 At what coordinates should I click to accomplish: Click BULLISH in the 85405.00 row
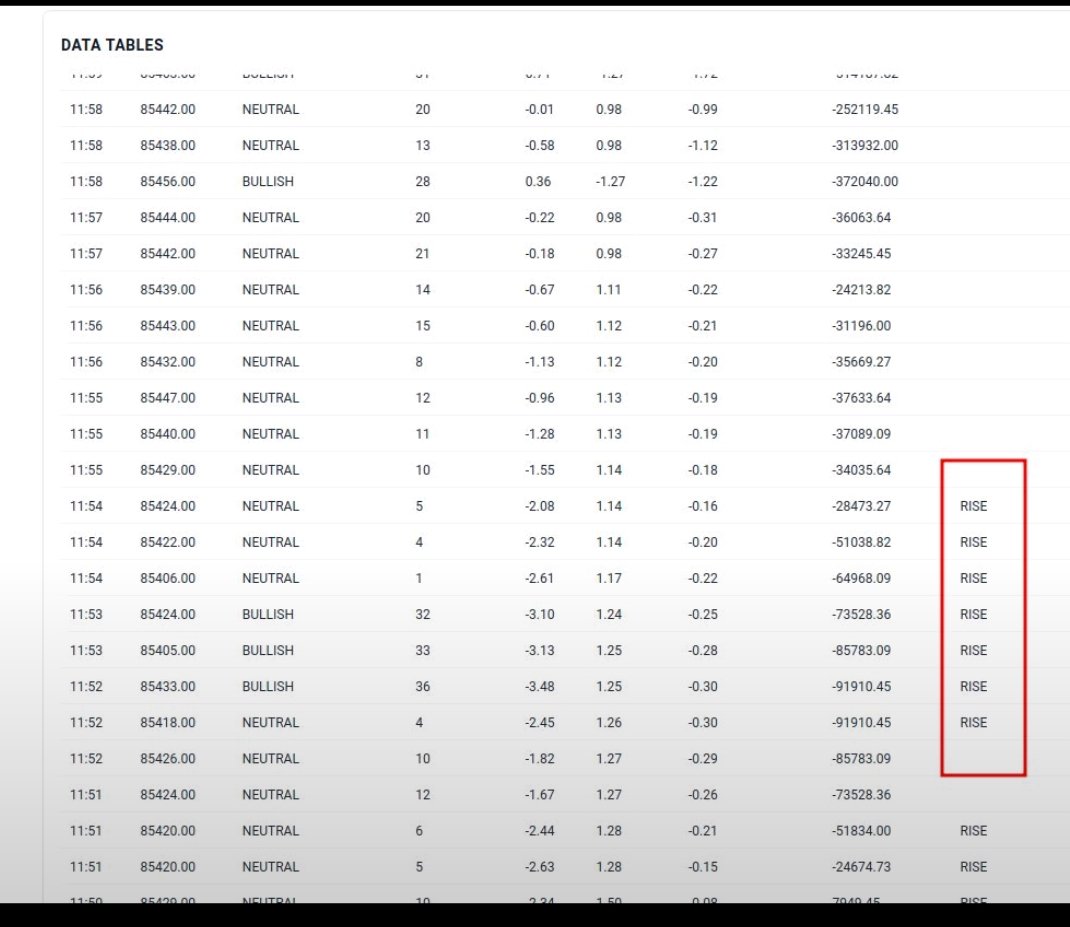[x=268, y=651]
